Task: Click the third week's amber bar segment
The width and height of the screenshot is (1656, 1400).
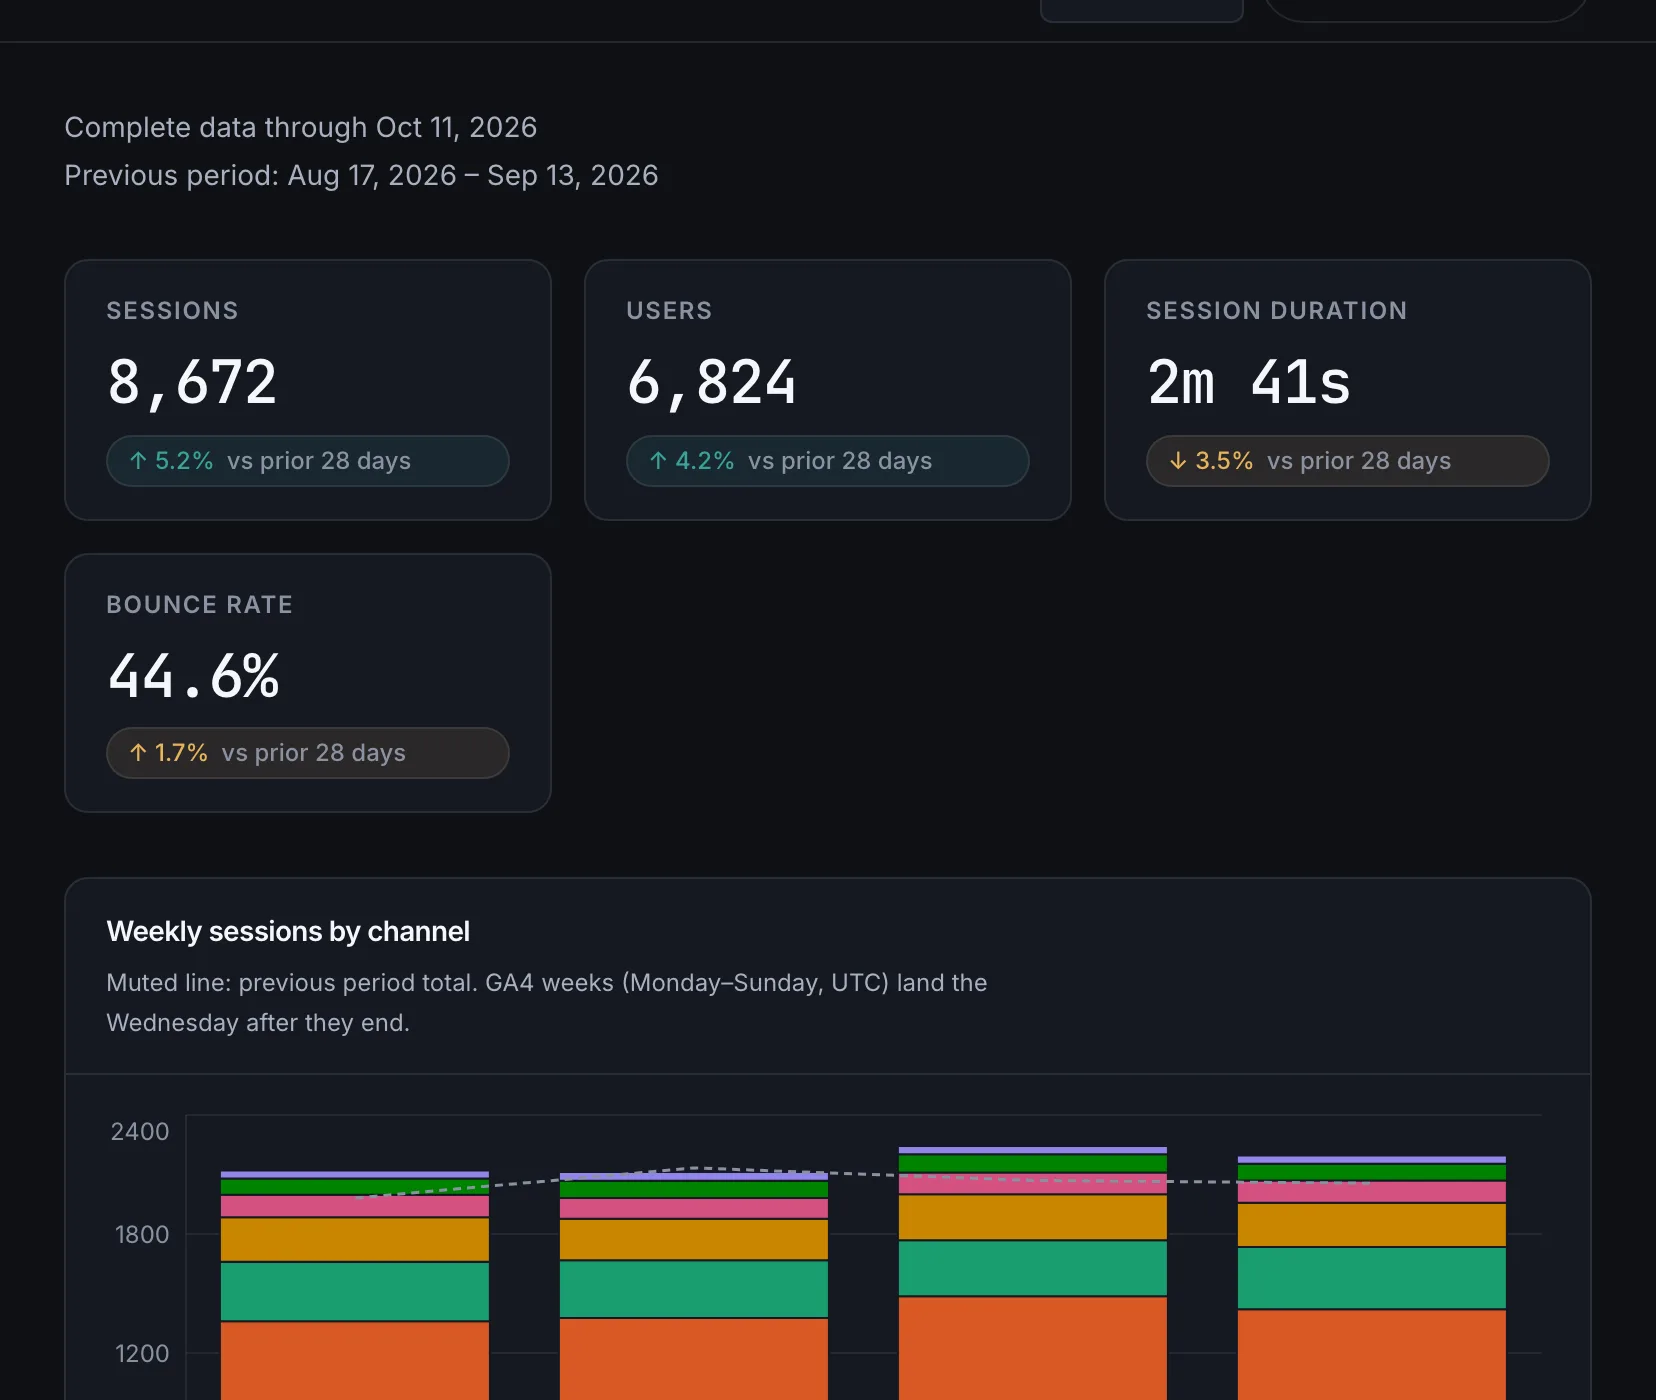Action: [1033, 1218]
